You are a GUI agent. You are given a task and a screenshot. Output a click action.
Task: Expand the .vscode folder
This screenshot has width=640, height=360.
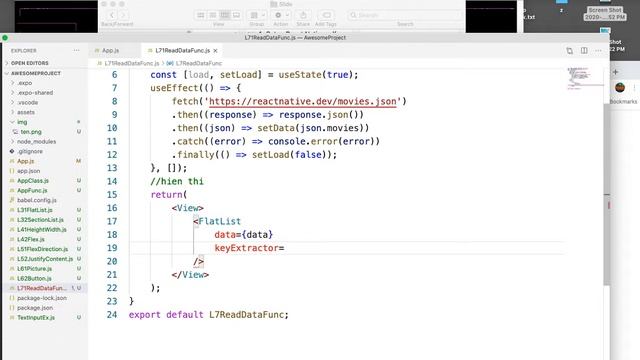coord(27,102)
